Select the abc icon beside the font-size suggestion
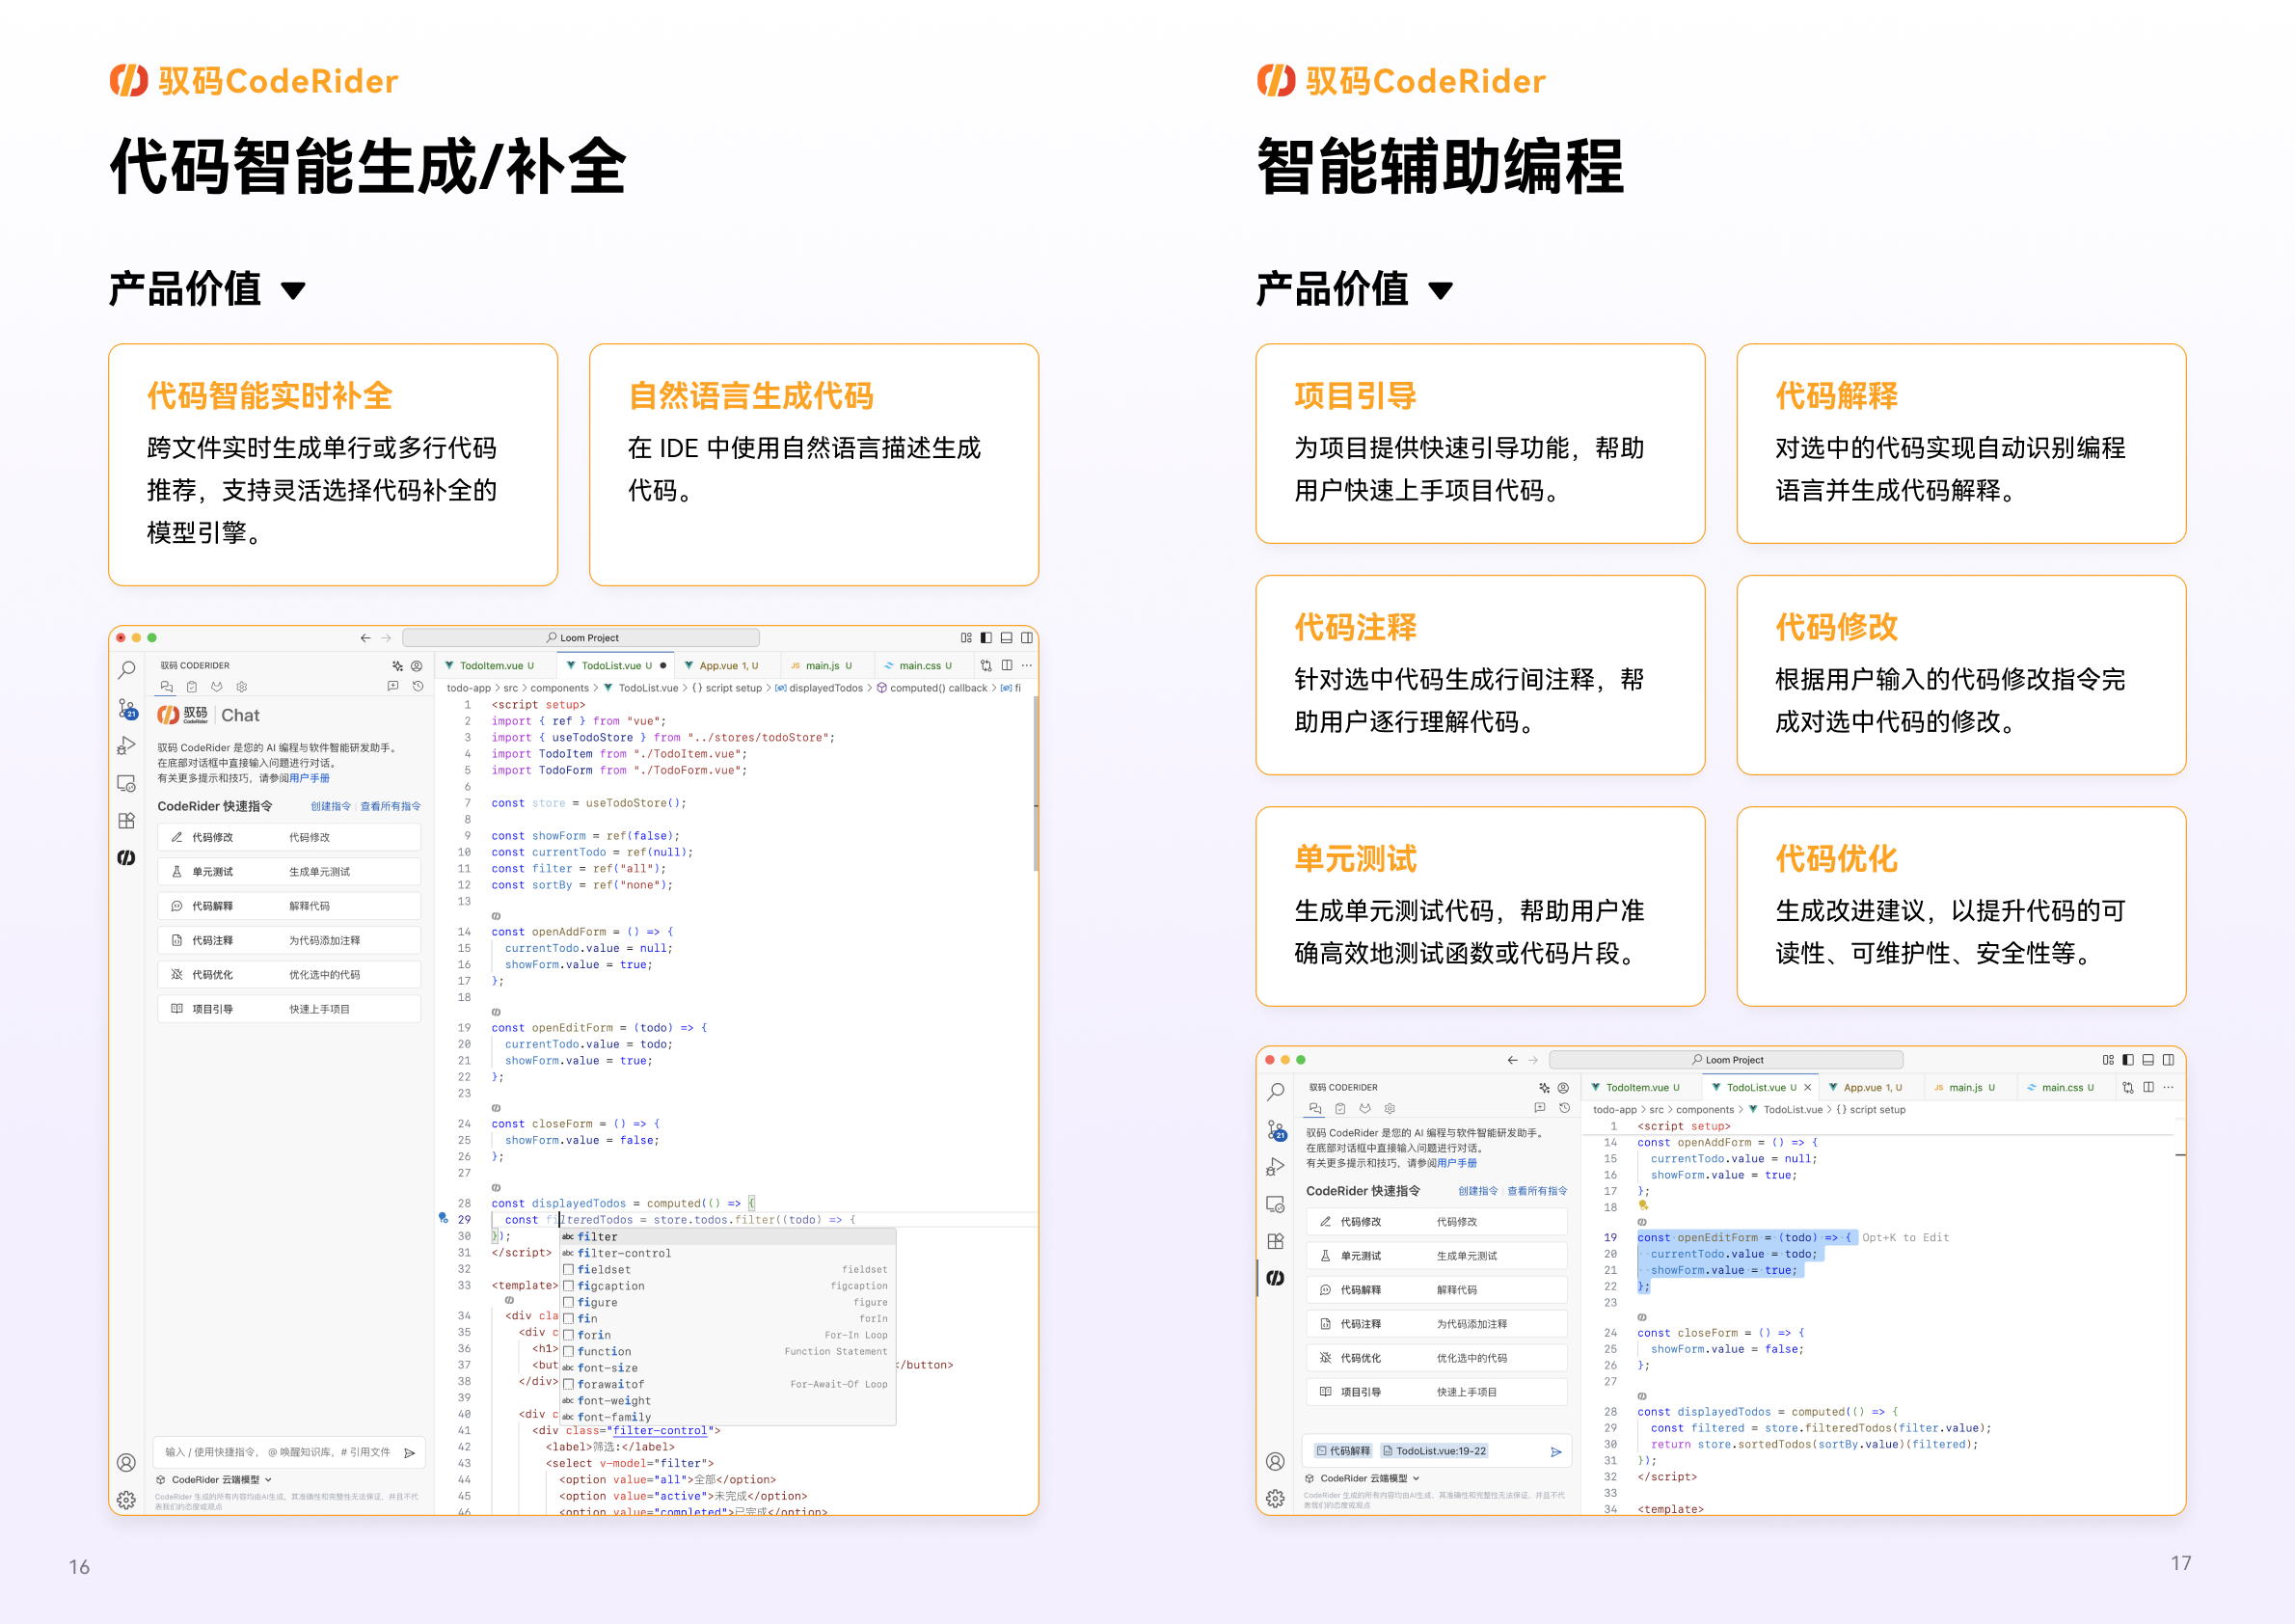The height and width of the screenshot is (1624, 2295). (568, 1368)
